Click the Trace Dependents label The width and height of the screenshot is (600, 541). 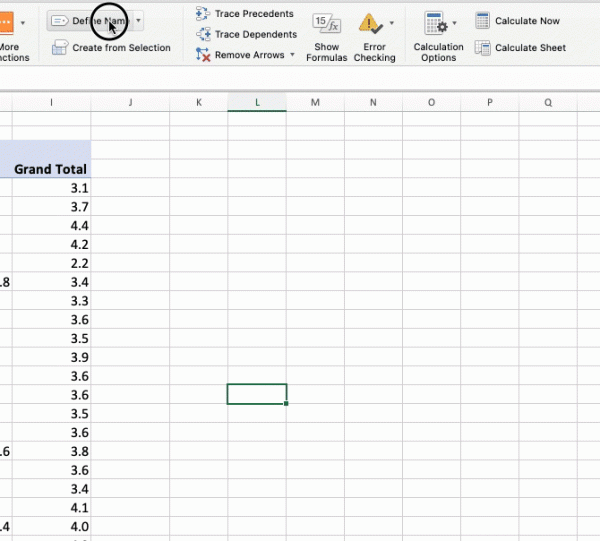pyautogui.click(x=256, y=34)
